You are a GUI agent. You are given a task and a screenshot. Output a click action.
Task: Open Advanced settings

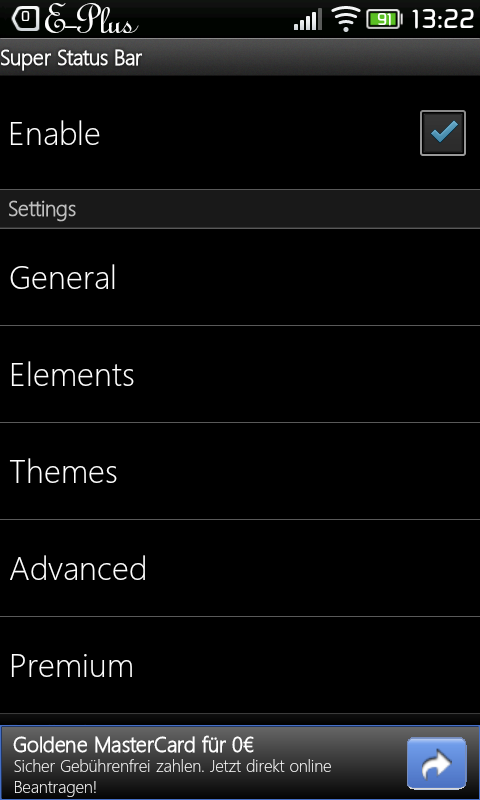tap(240, 568)
